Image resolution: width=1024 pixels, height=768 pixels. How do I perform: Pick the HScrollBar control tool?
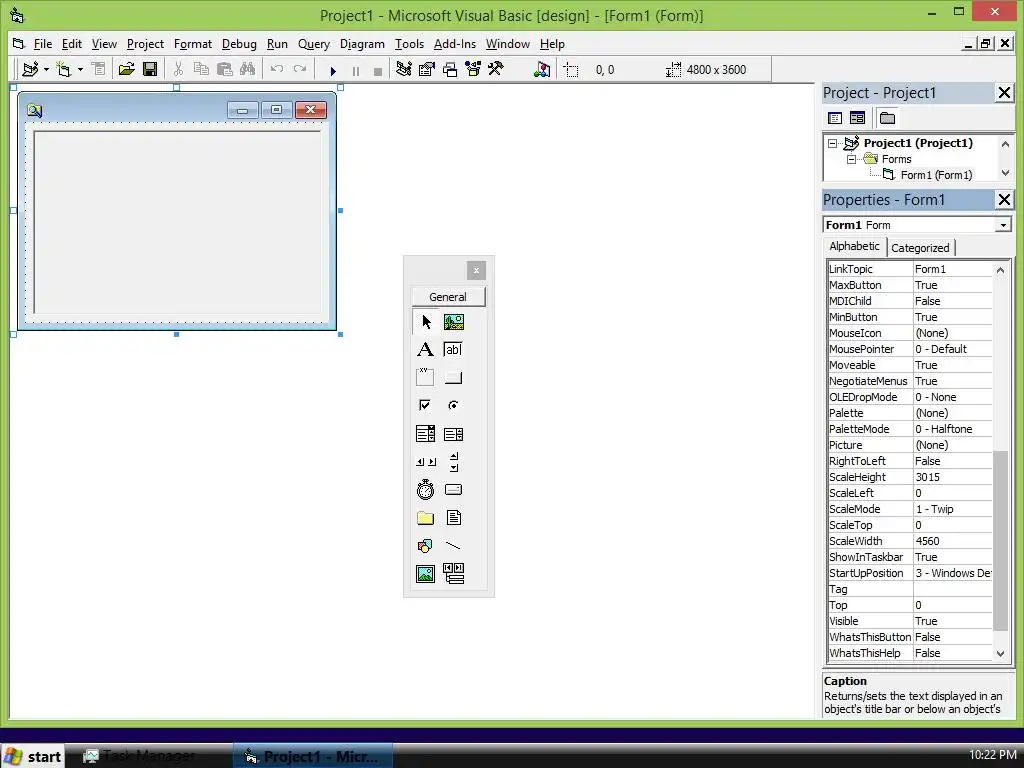pyautogui.click(x=426, y=462)
